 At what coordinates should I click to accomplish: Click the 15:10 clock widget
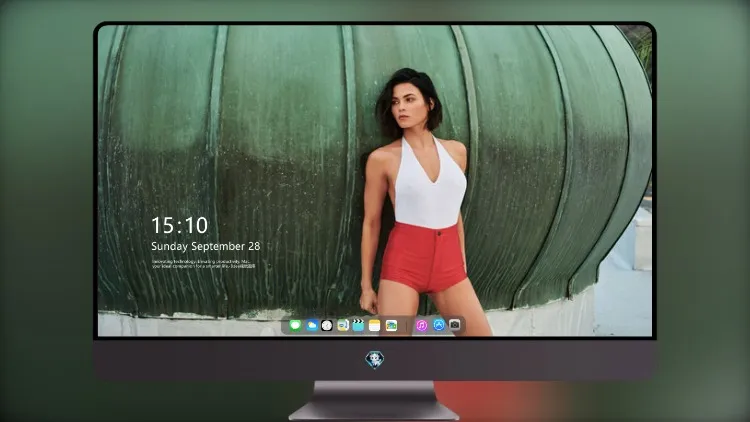click(x=180, y=225)
